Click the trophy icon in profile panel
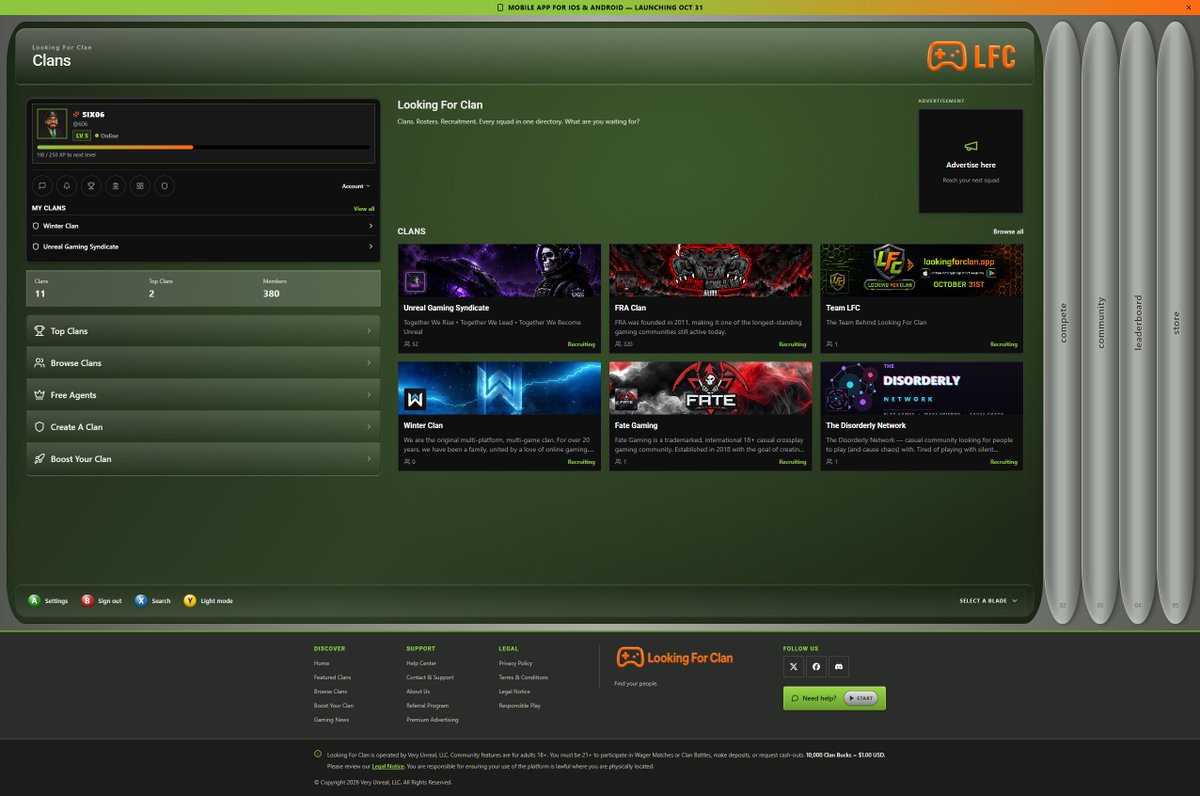1200x796 pixels. point(91,185)
